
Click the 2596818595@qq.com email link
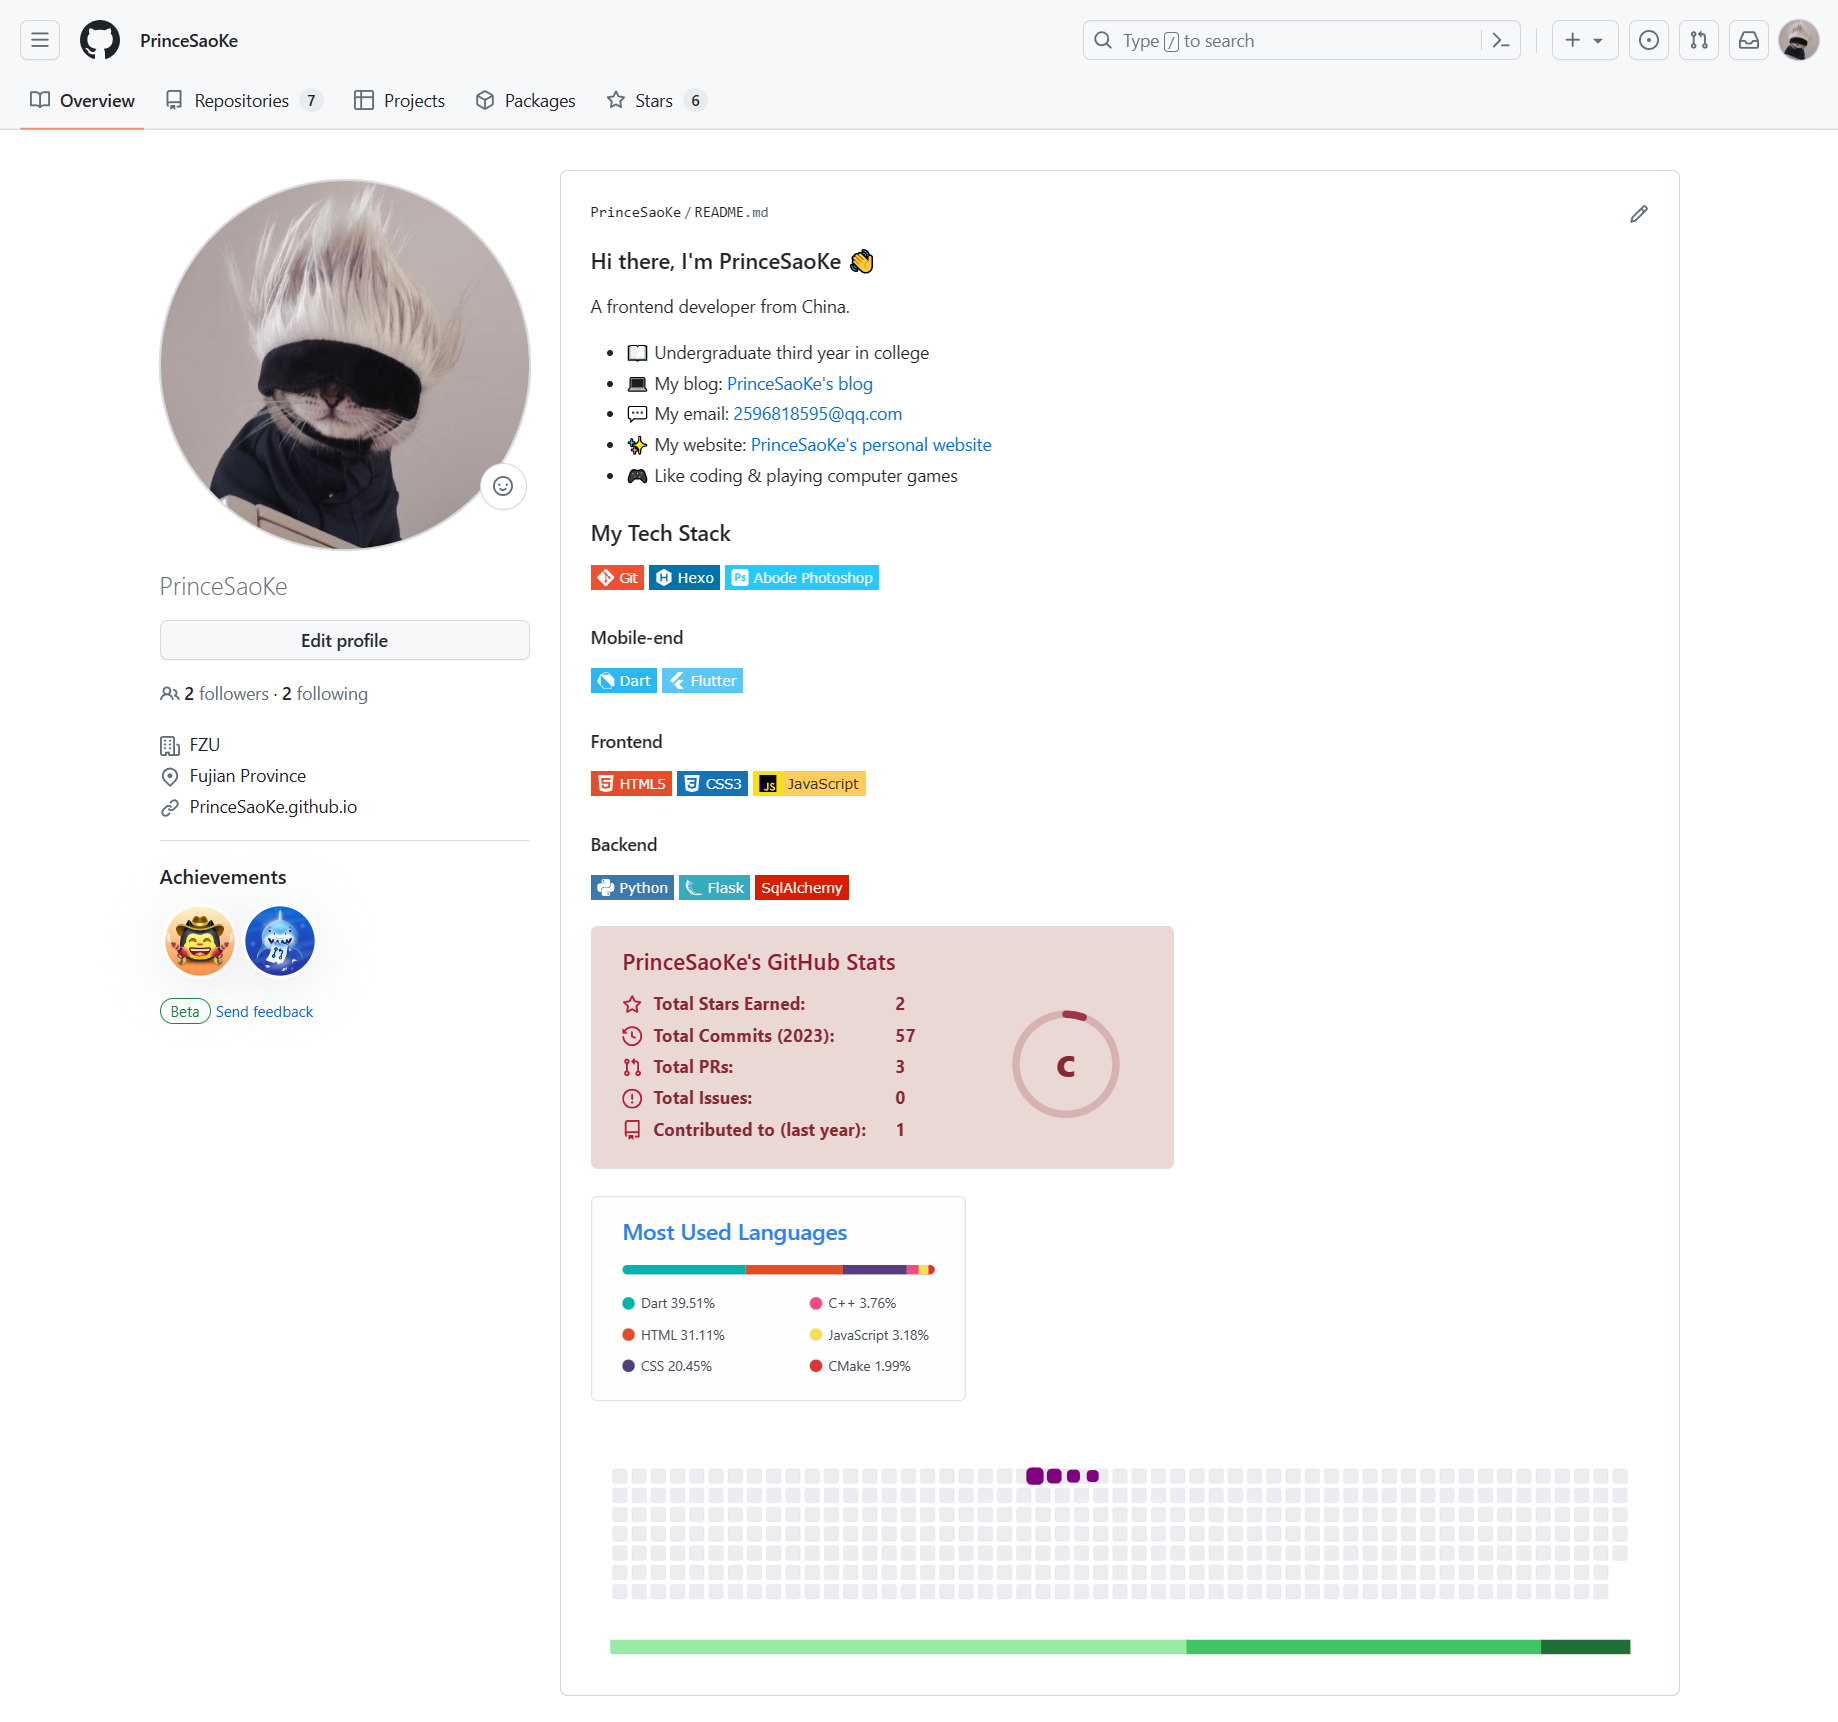(817, 413)
